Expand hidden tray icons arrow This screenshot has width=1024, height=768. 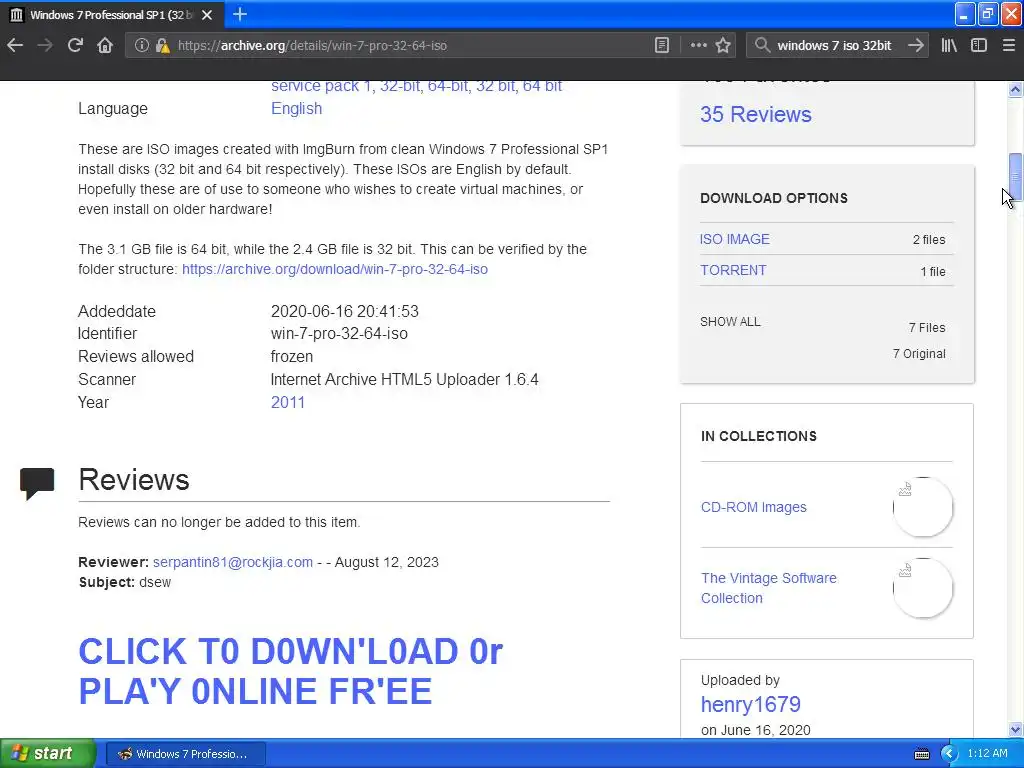[x=949, y=754]
